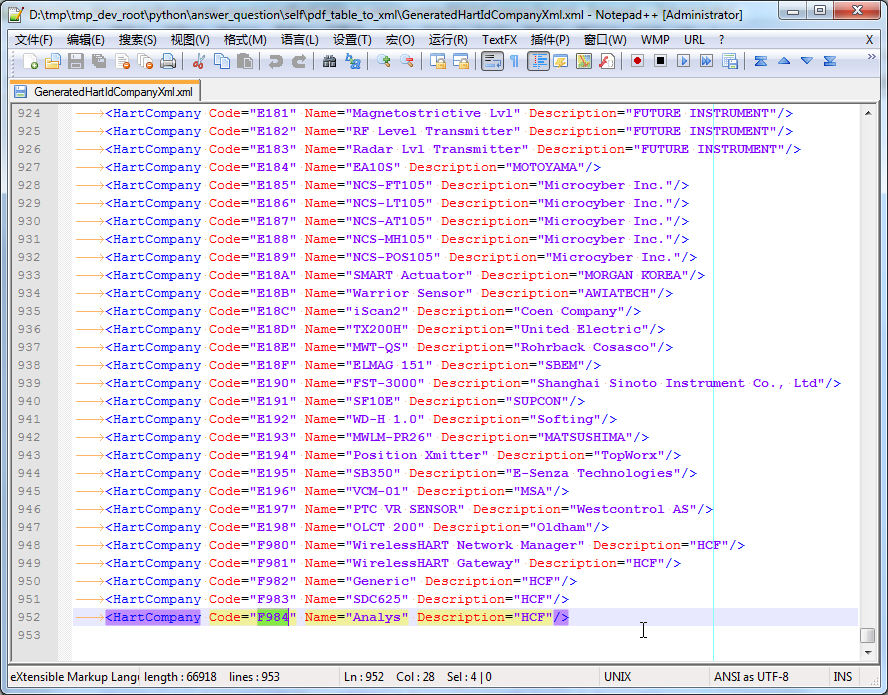Click the New file toolbar icon
The image size is (888, 695).
coord(30,61)
